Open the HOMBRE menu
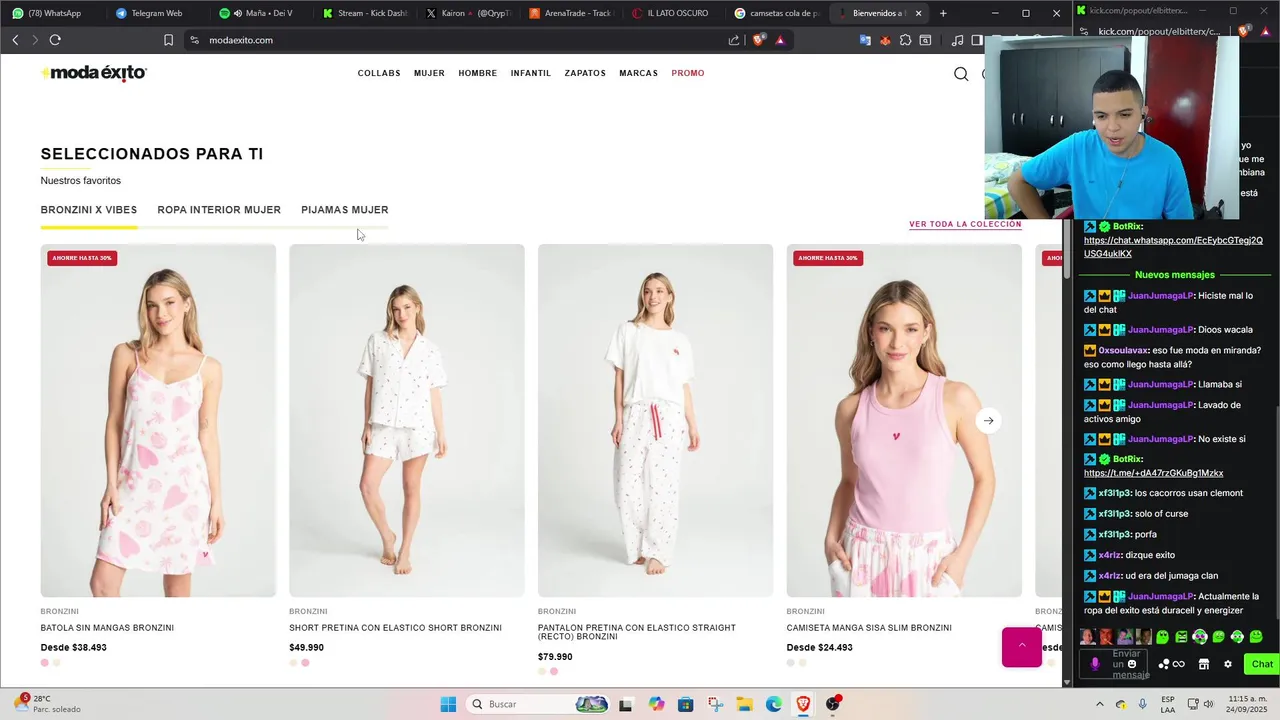The width and height of the screenshot is (1280, 720). pos(478,73)
